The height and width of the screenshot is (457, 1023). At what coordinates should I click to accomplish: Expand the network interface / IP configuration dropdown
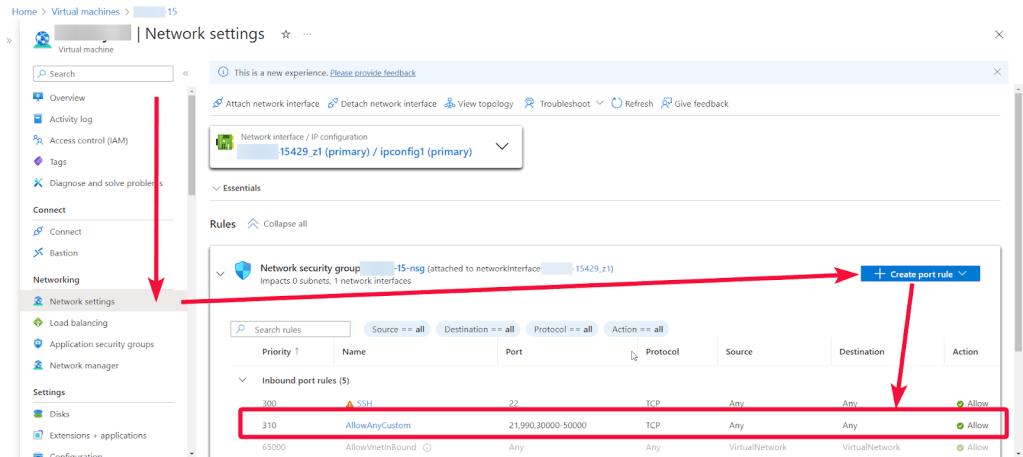point(502,146)
